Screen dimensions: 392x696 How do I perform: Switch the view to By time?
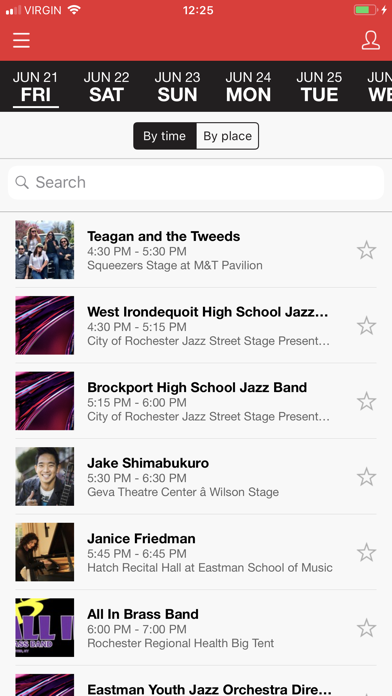point(165,136)
